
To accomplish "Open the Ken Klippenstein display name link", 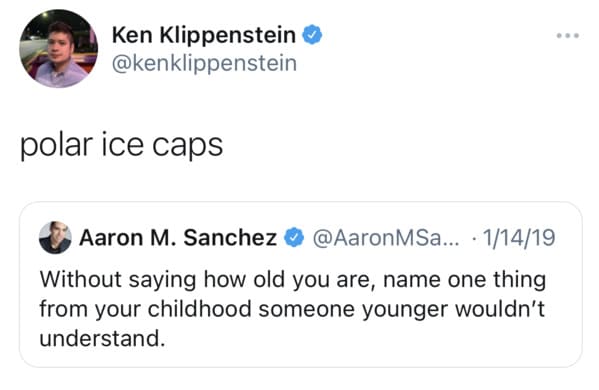I will pyautogui.click(x=204, y=35).
